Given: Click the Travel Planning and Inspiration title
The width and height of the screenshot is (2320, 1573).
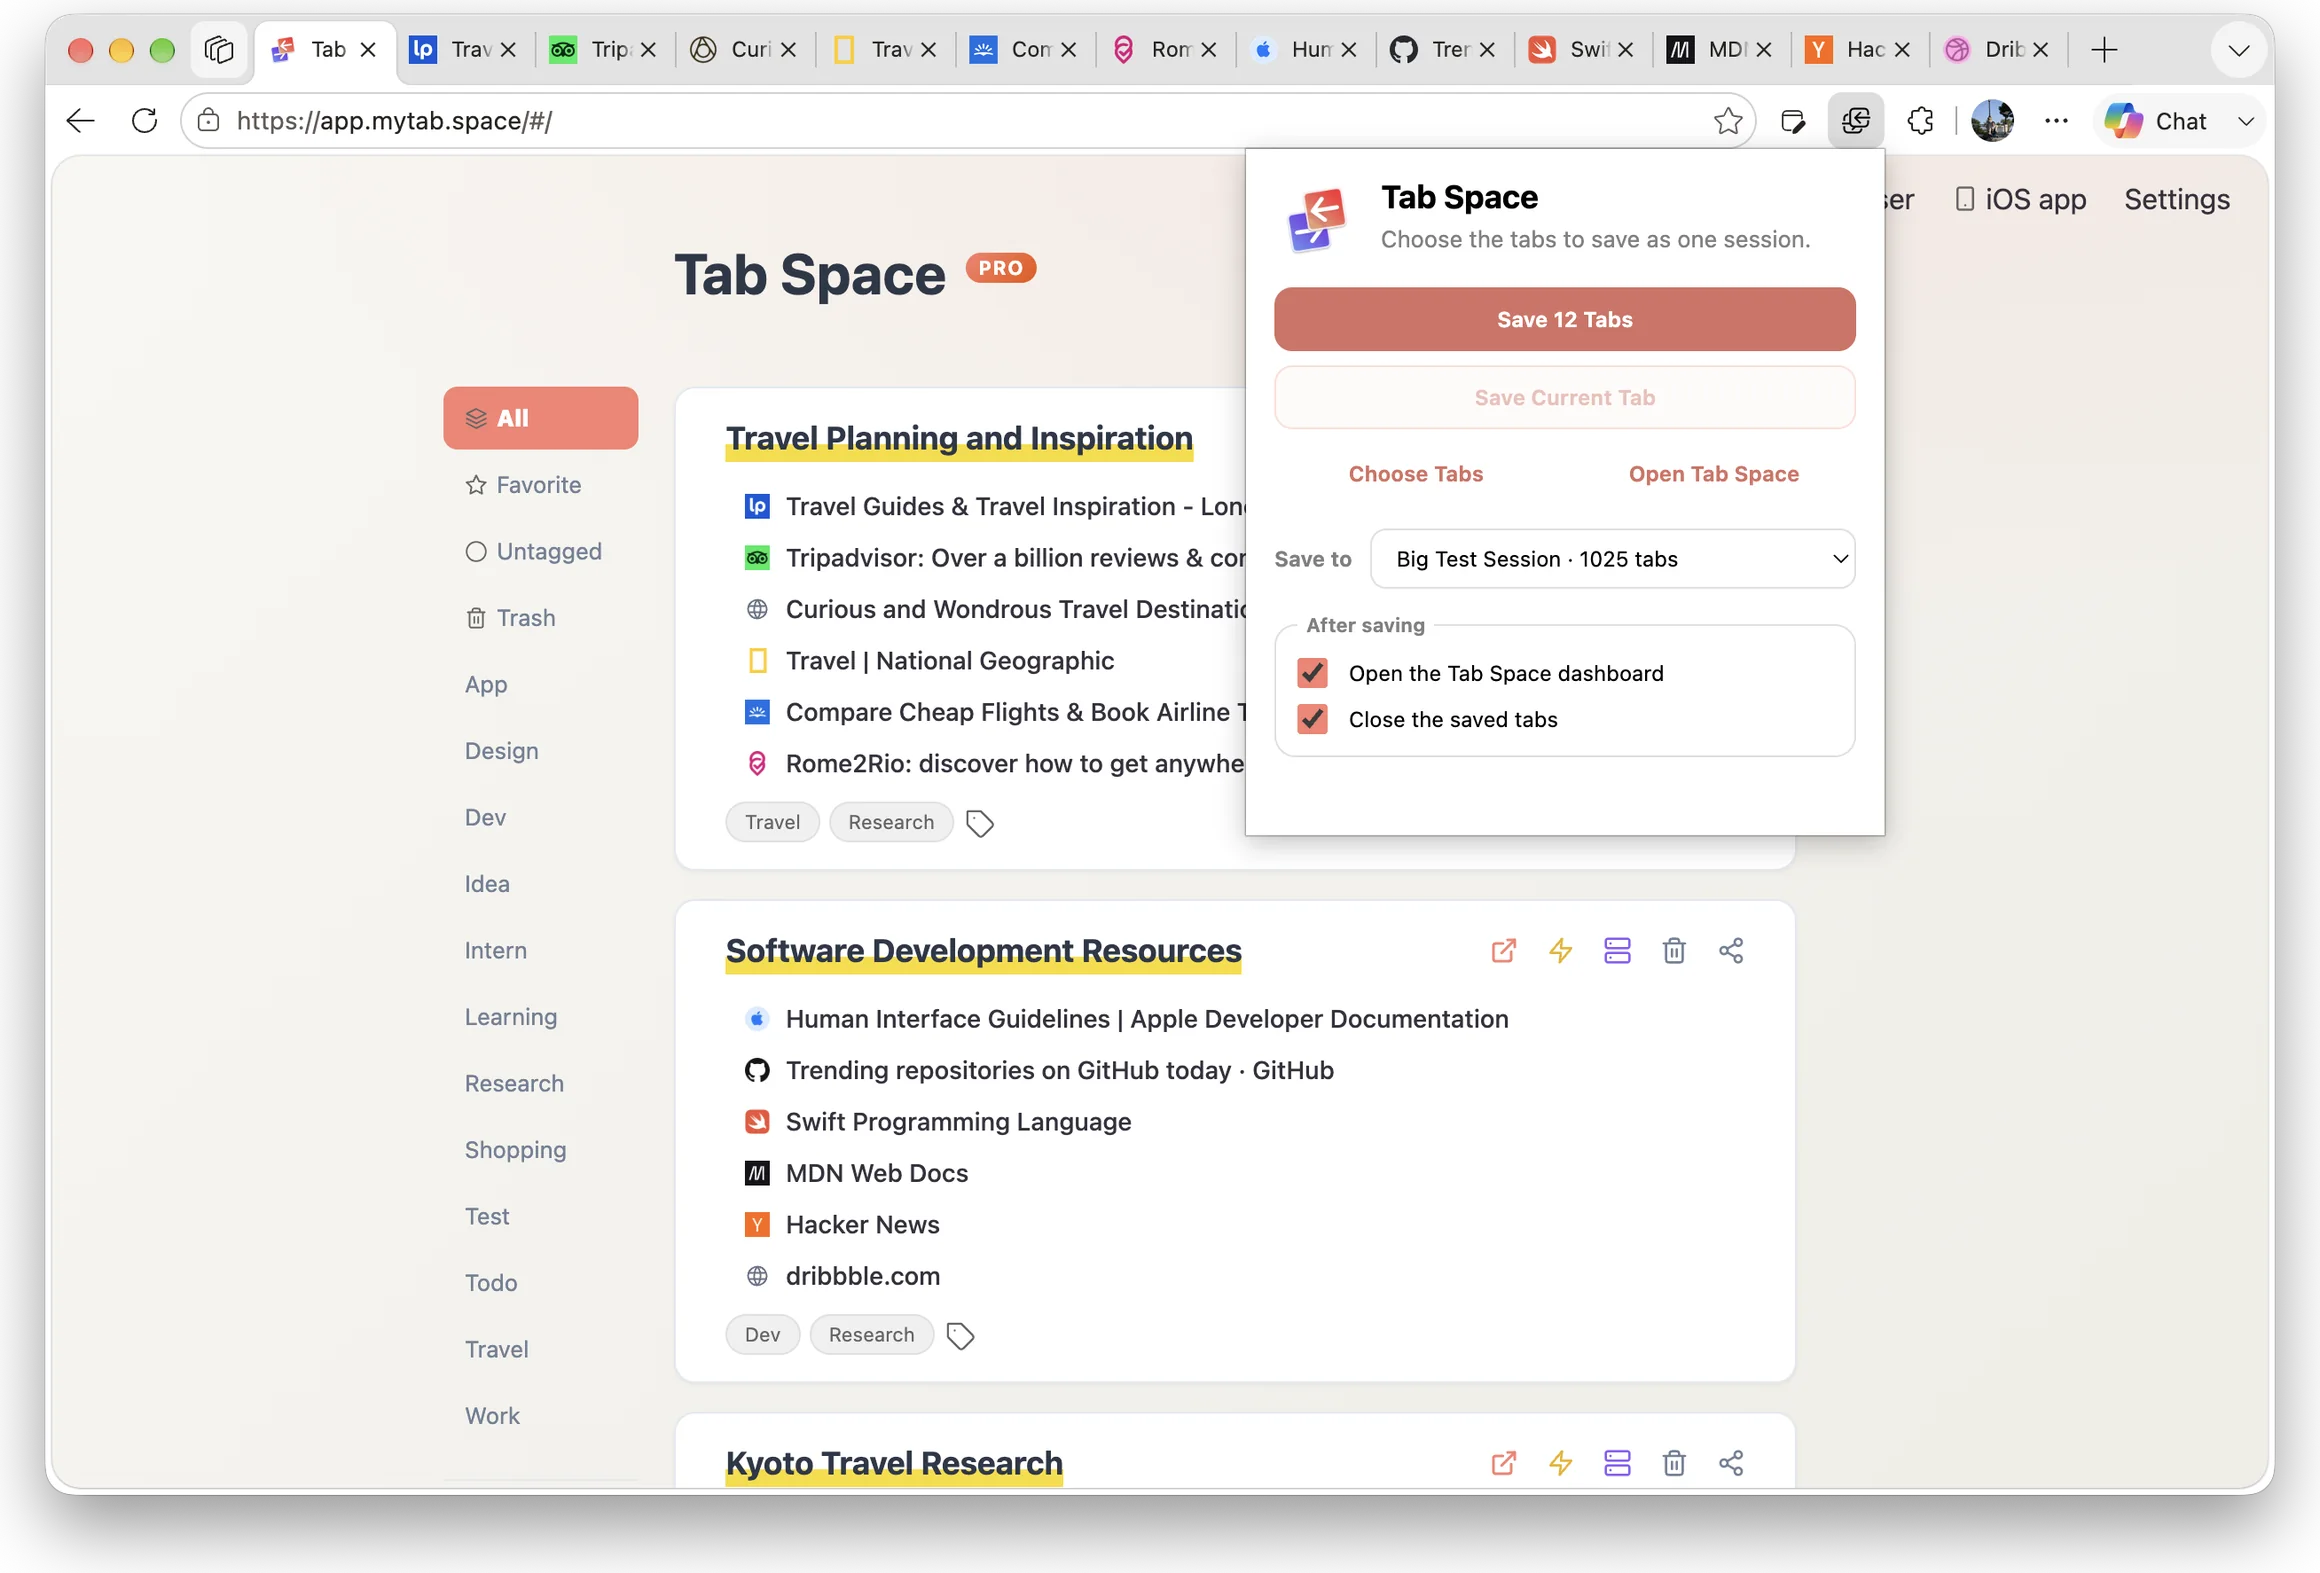Looking at the screenshot, I should (x=959, y=438).
